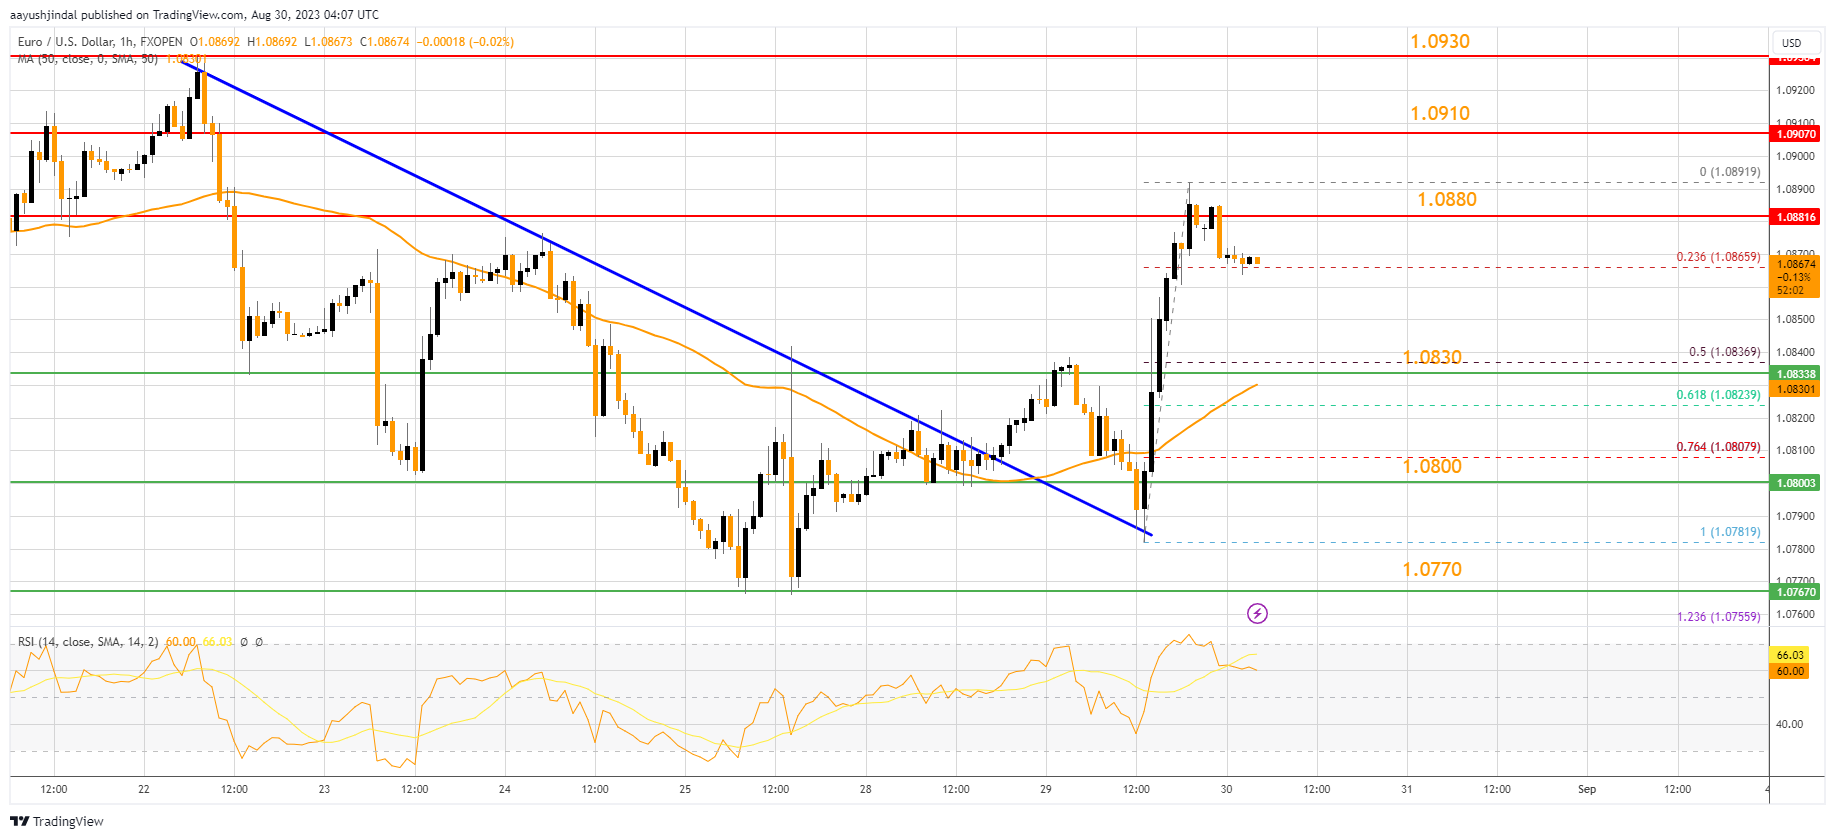
Task: Click the green 1.07670 price axis label
Action: tap(1795, 592)
